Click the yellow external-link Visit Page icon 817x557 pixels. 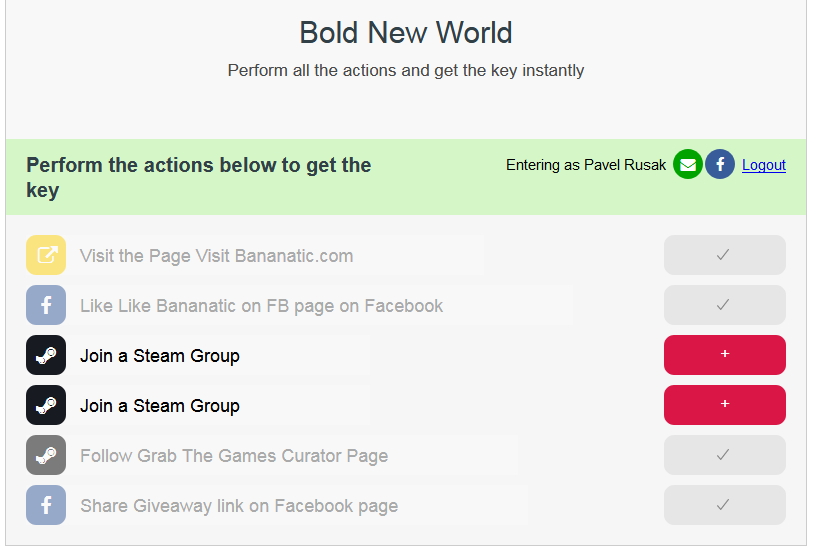46,255
